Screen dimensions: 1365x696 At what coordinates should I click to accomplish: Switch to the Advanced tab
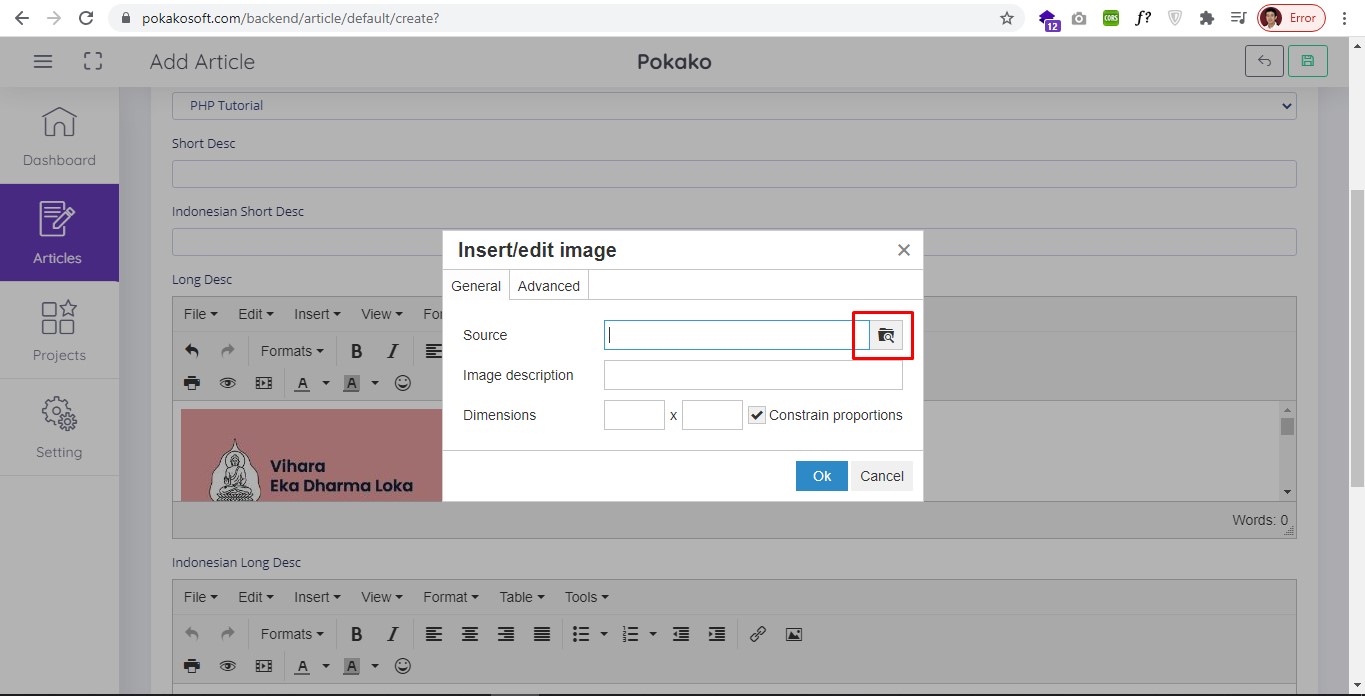pyautogui.click(x=548, y=286)
